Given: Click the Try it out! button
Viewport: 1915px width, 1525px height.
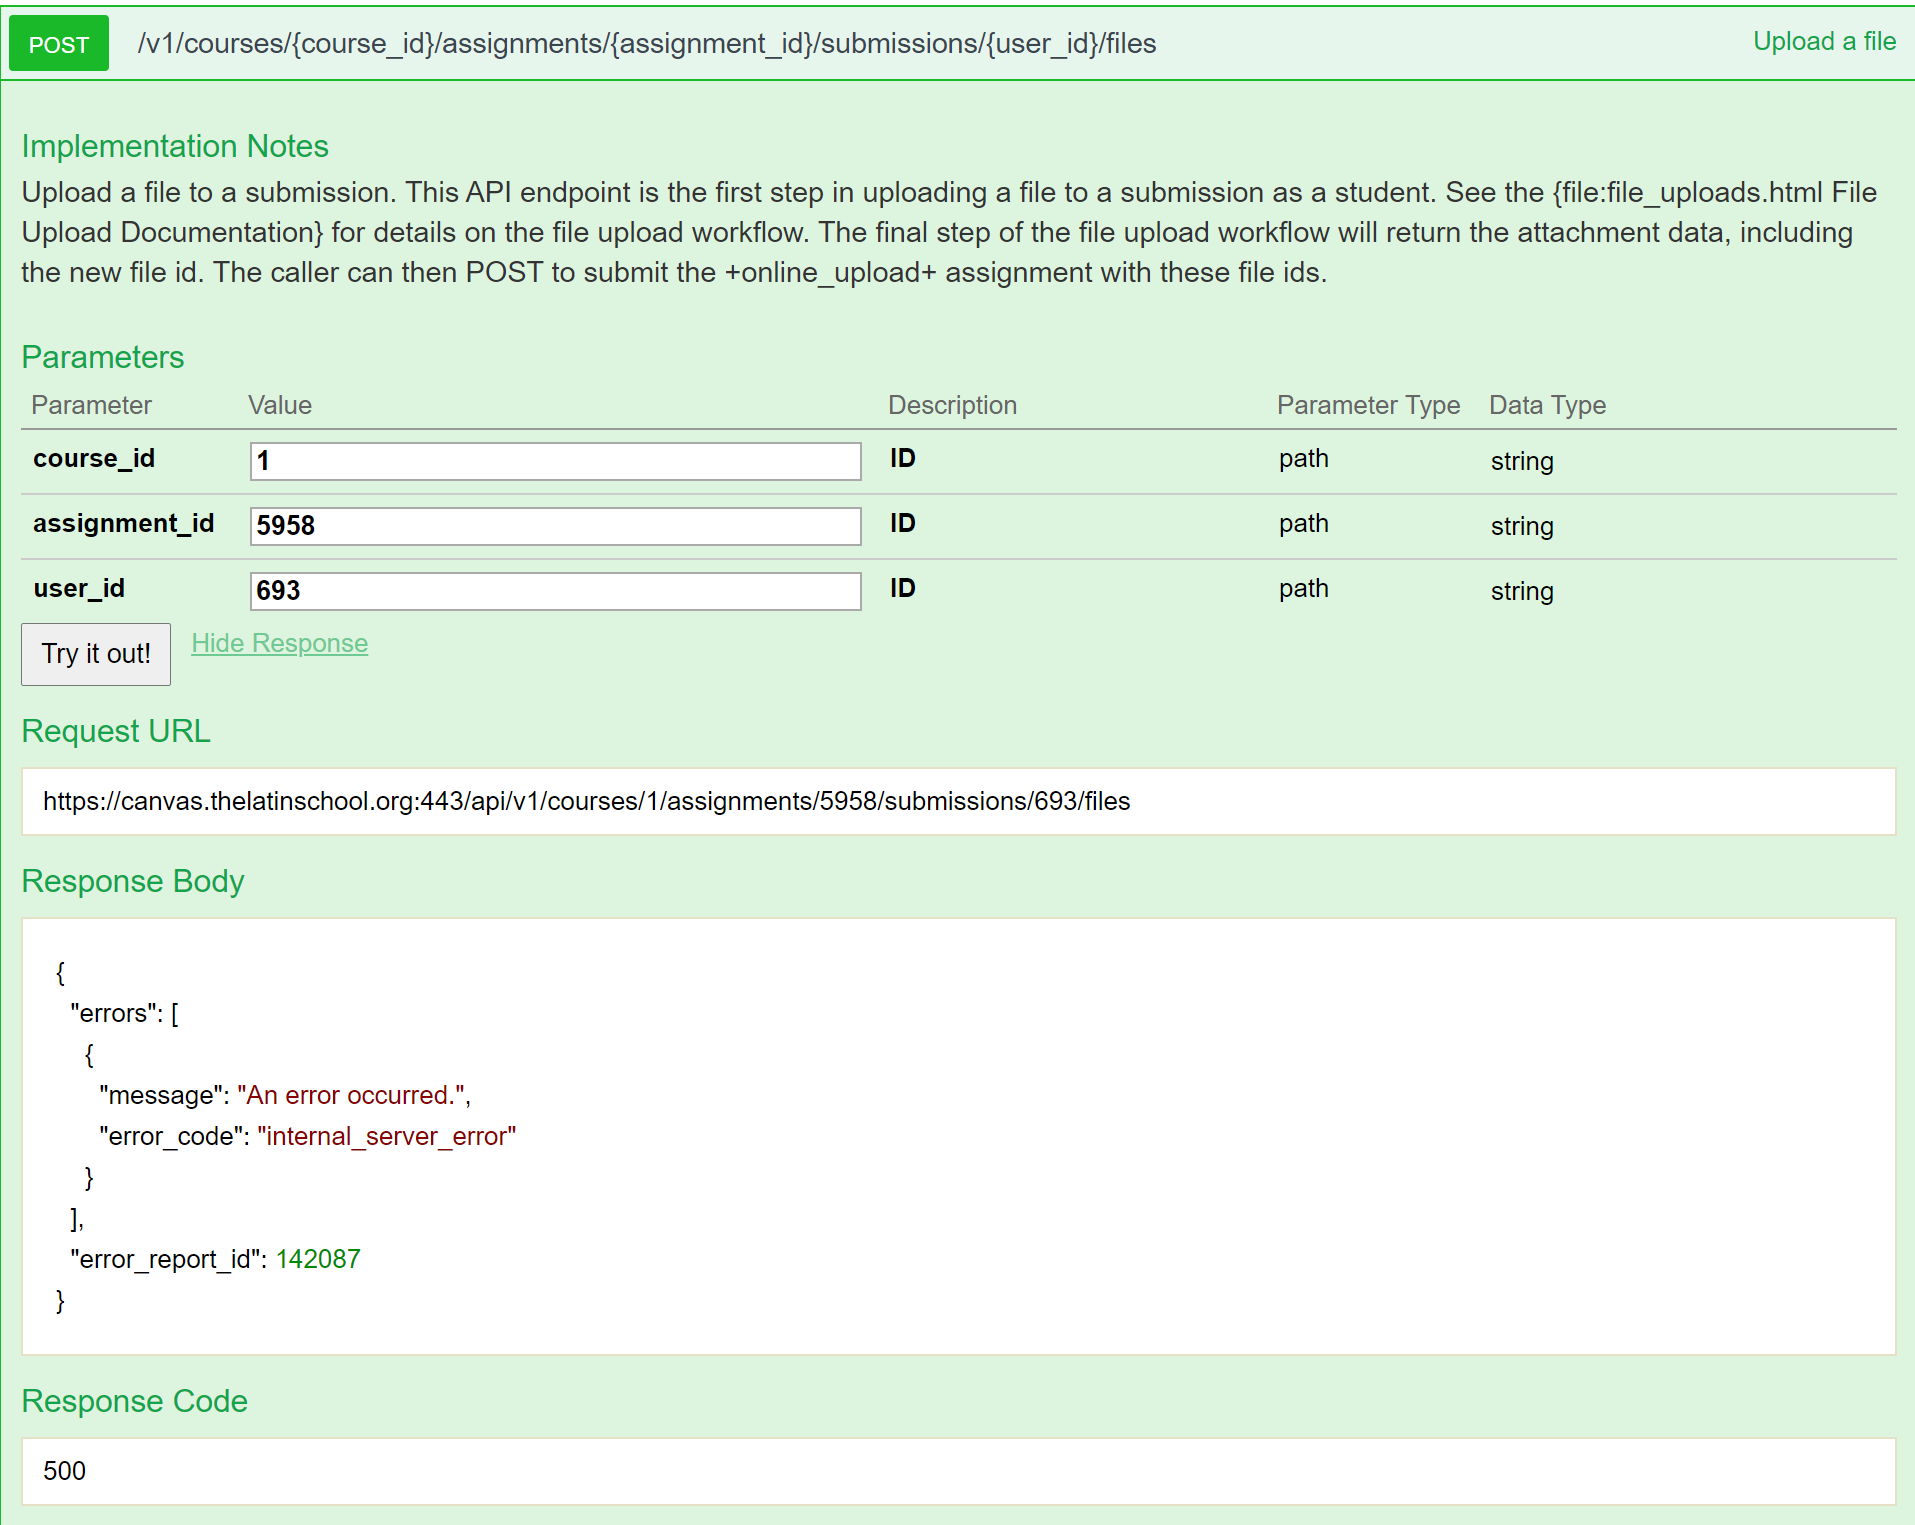Looking at the screenshot, I should 95,653.
